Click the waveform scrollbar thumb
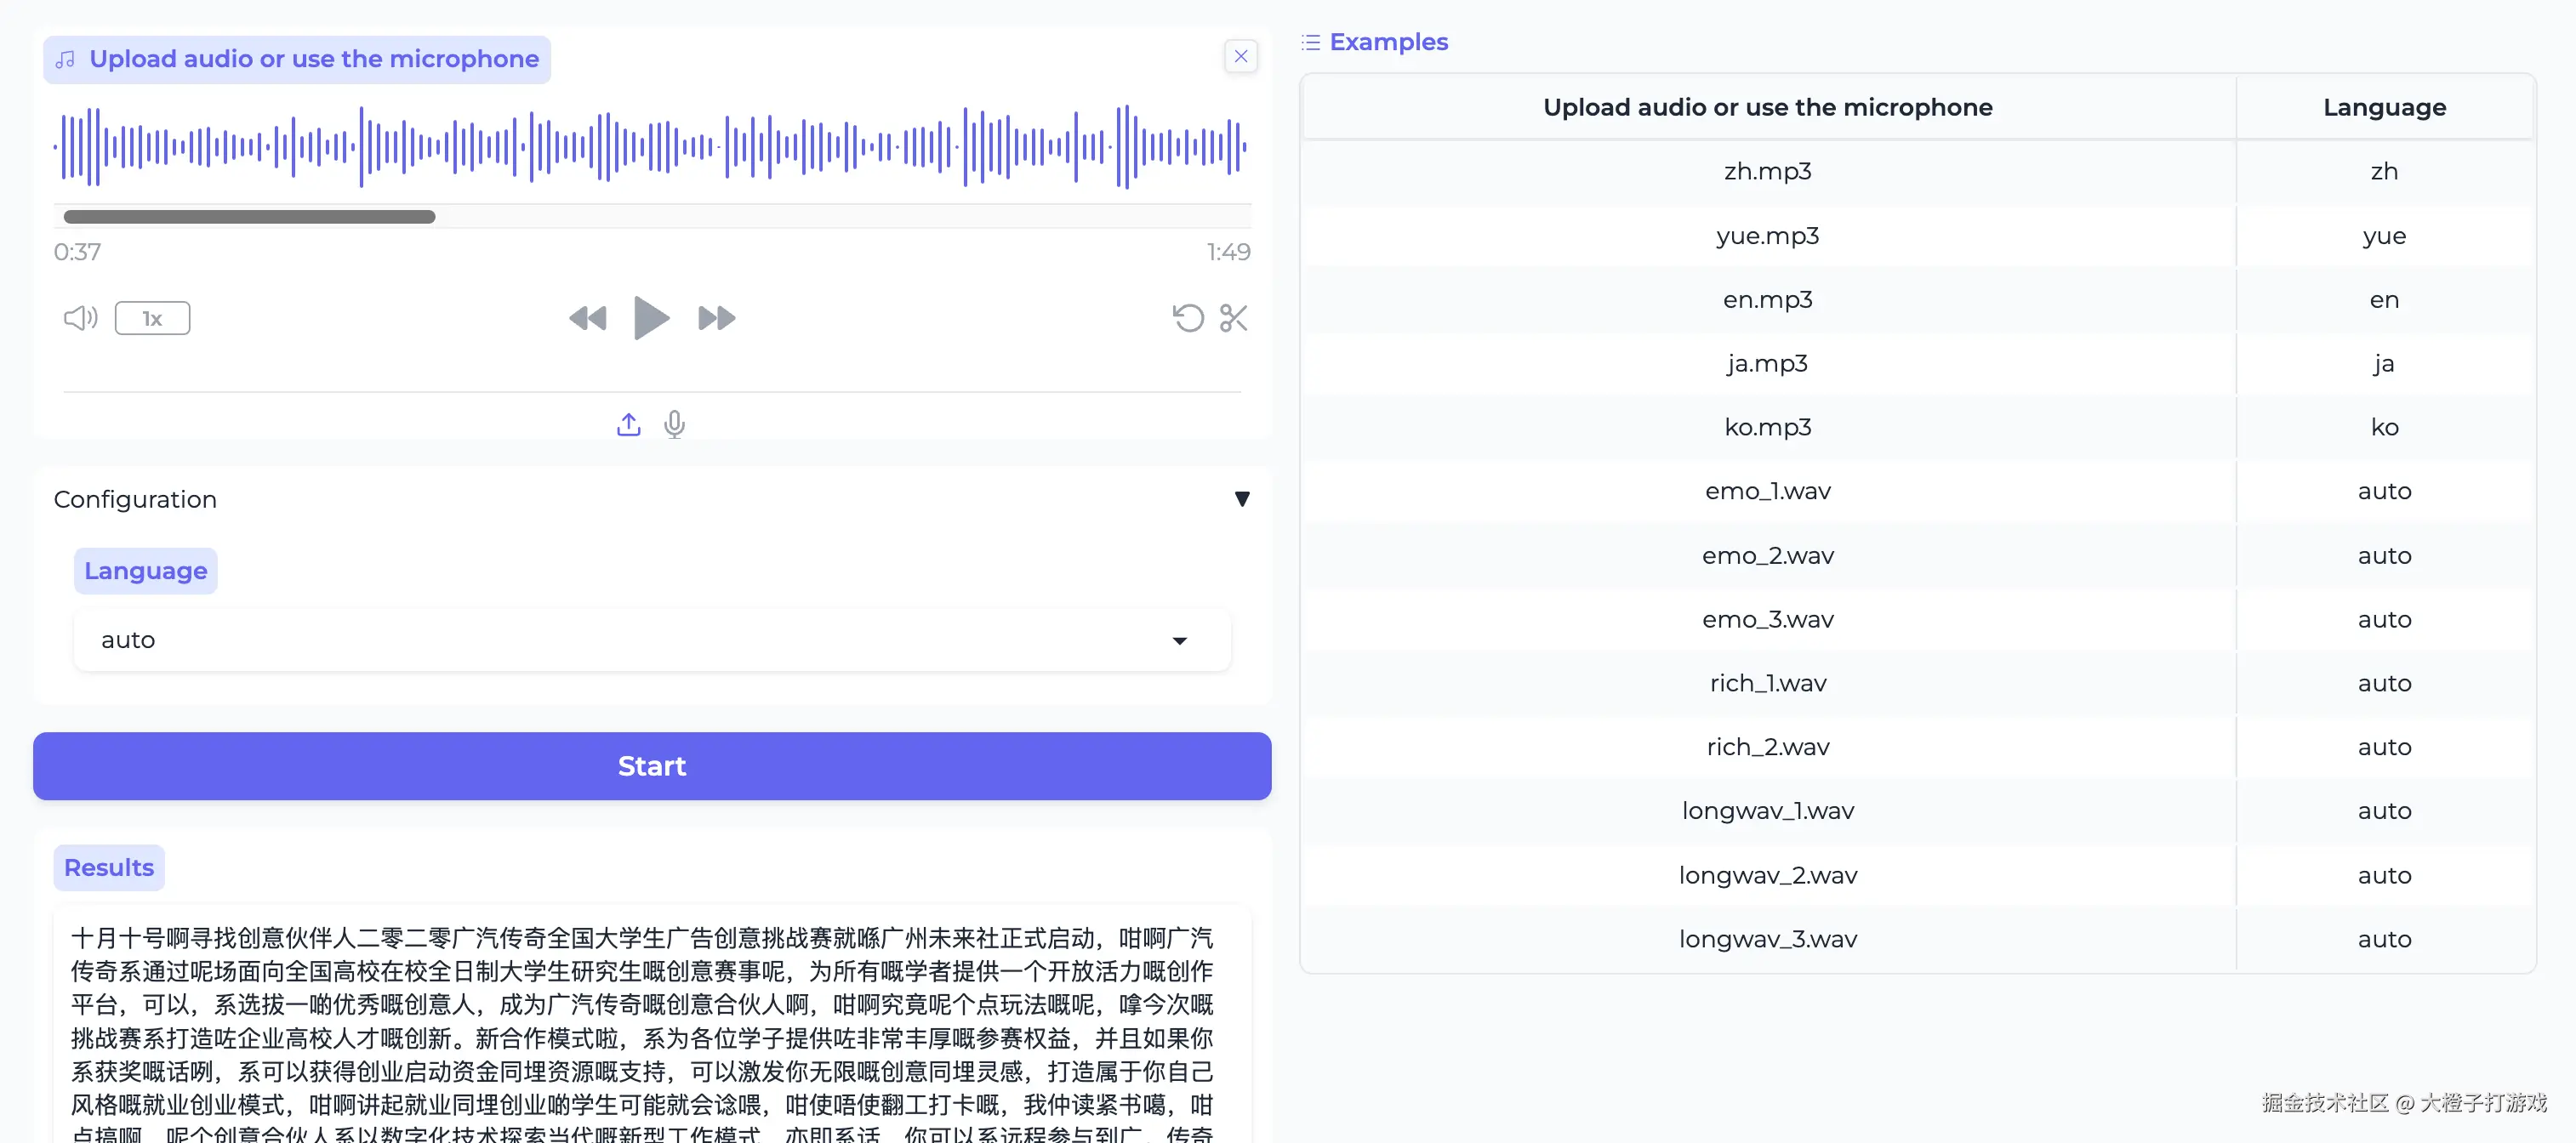Viewport: 2576px width, 1143px height. pyautogui.click(x=249, y=217)
